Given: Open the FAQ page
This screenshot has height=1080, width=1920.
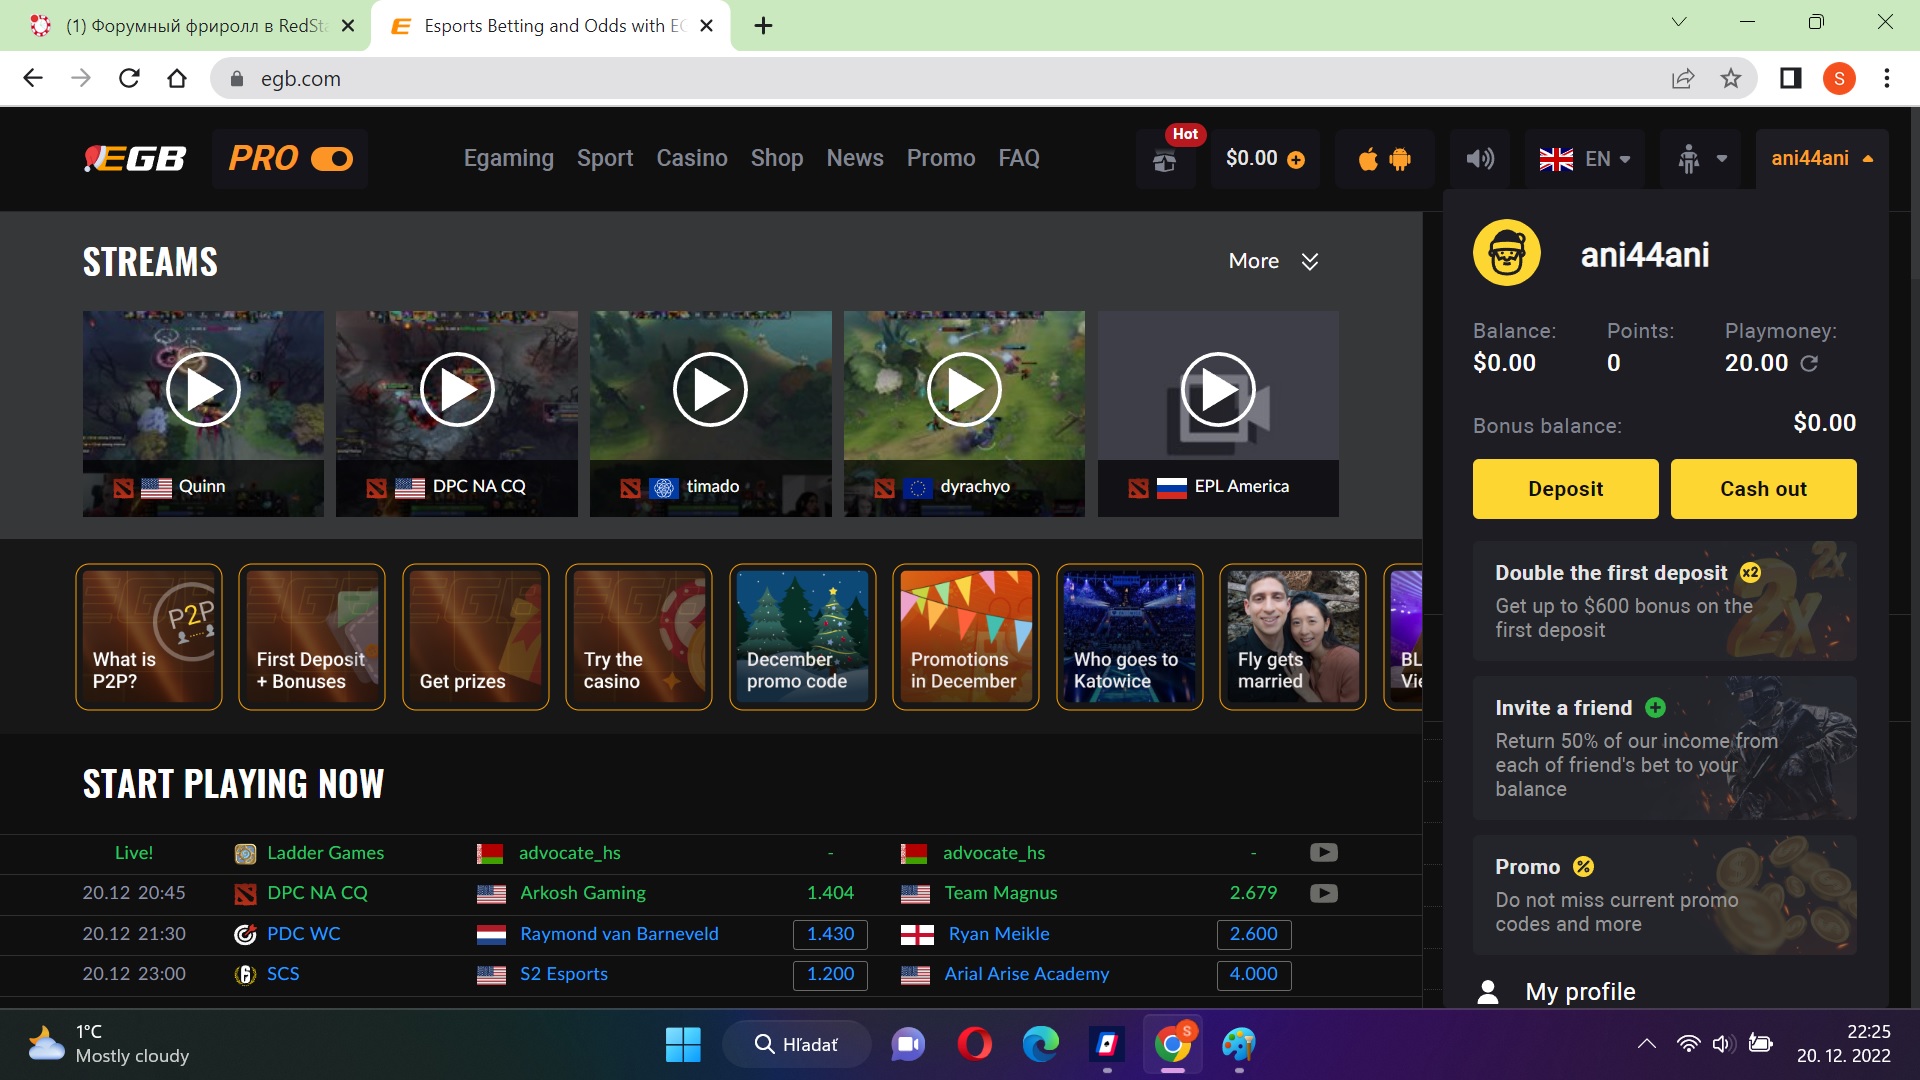Looking at the screenshot, I should click(1019, 158).
